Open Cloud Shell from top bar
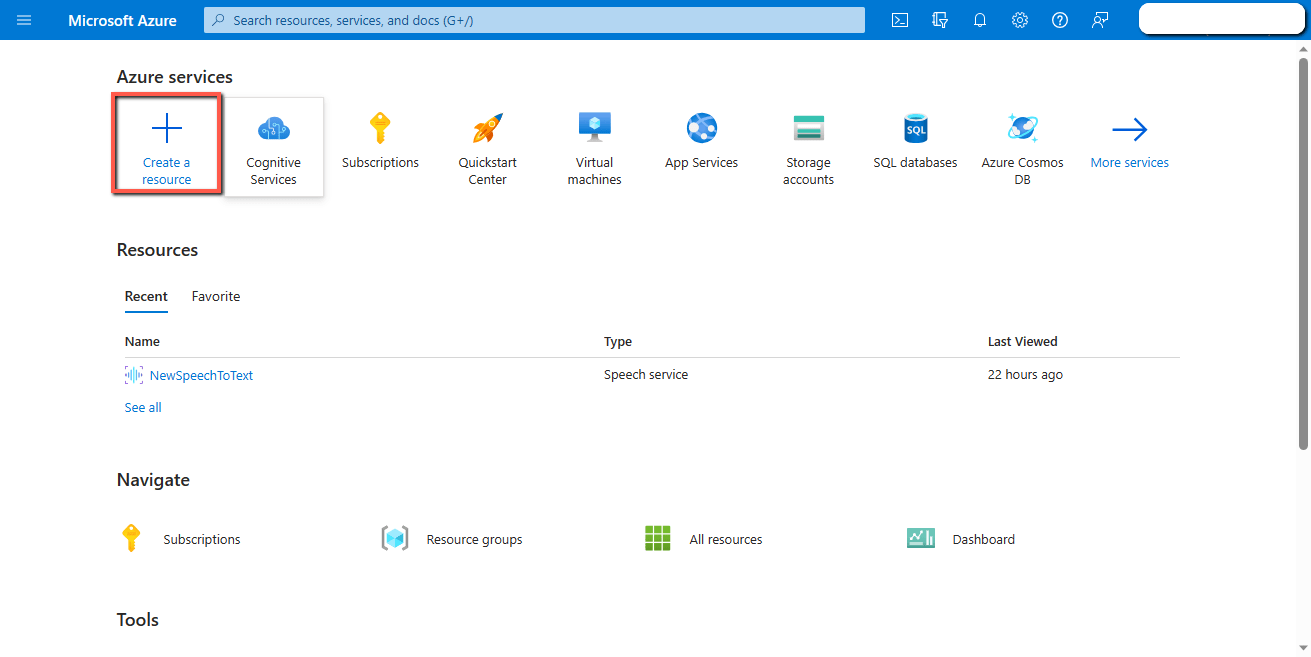 point(900,20)
